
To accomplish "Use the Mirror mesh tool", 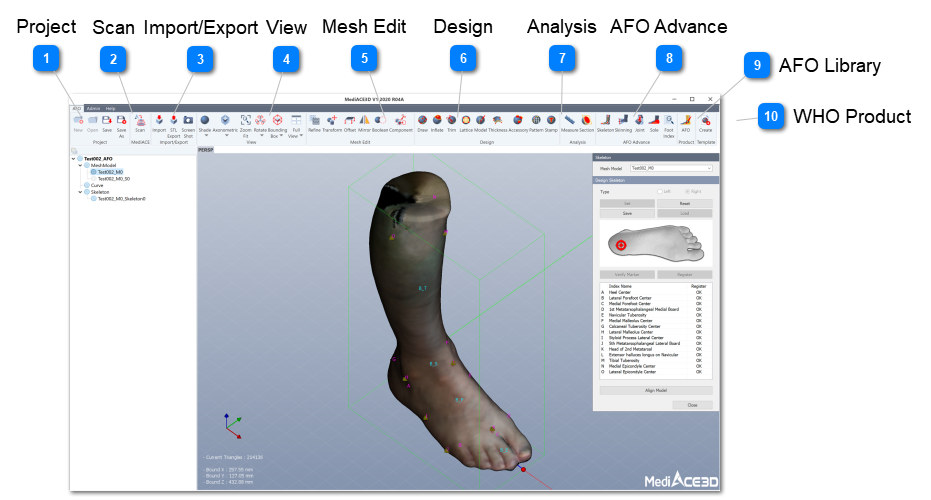I will [365, 123].
